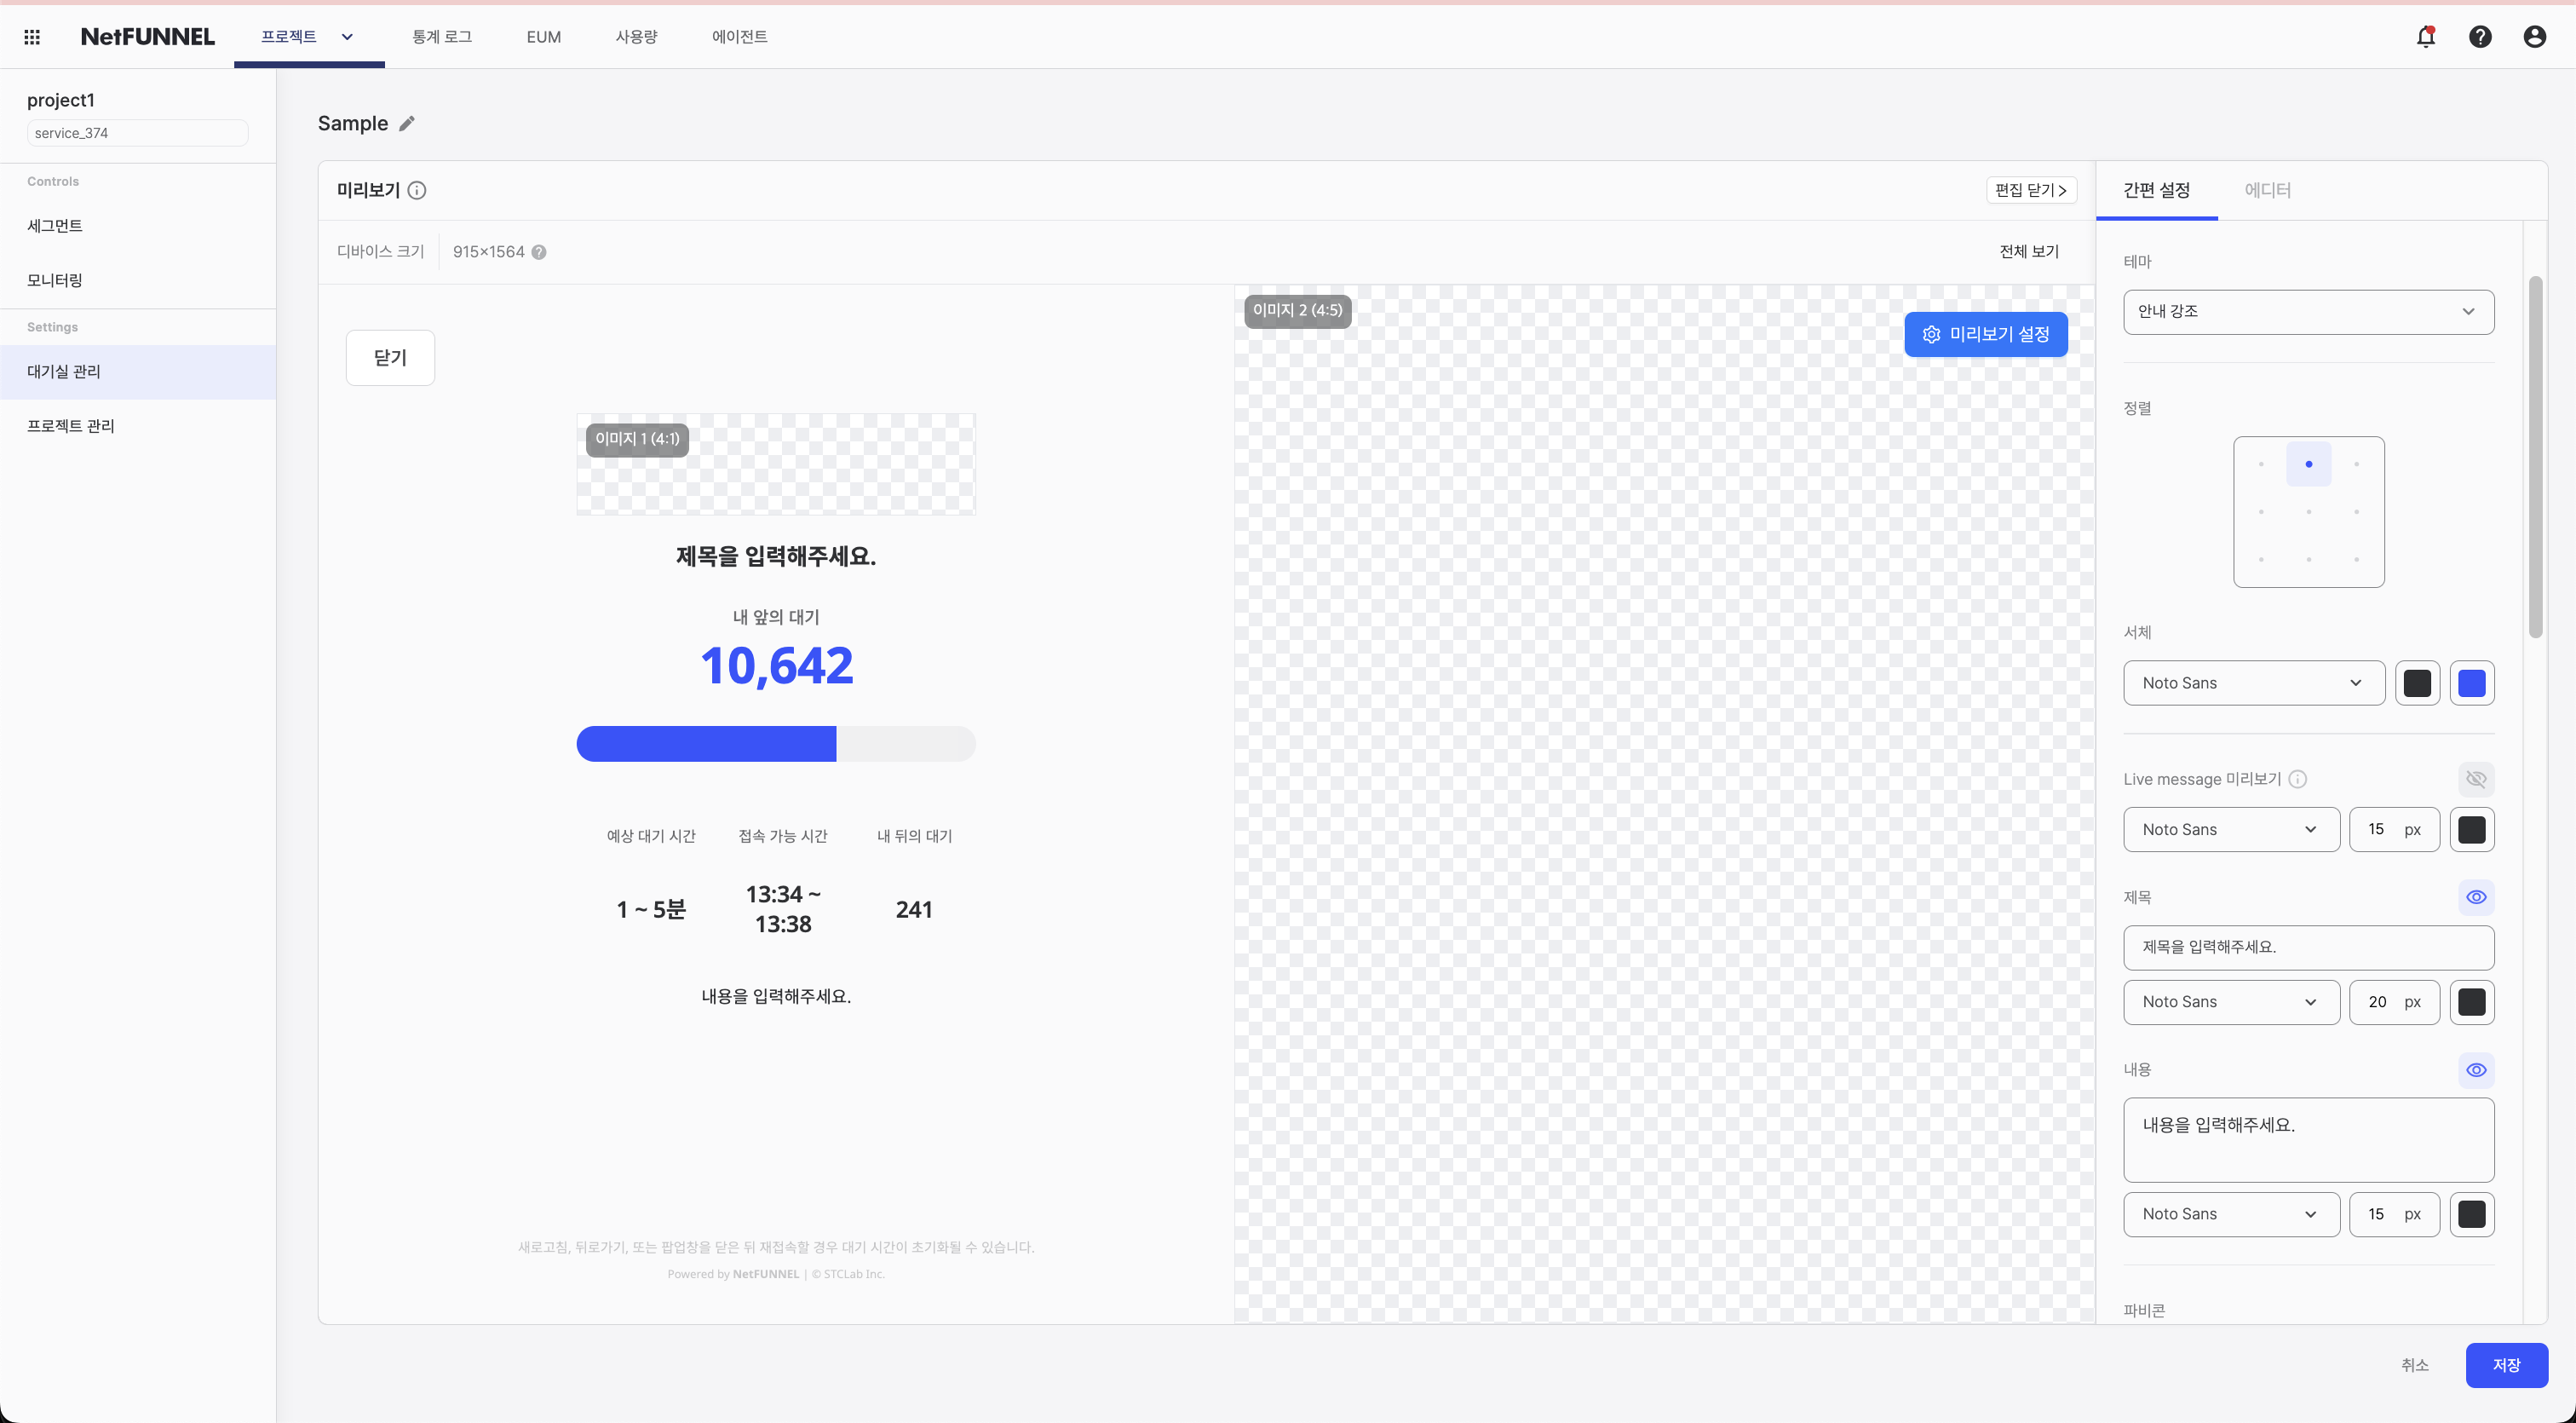
Task: Open the 테마 dropdown showing 안내 강조
Action: point(2308,312)
